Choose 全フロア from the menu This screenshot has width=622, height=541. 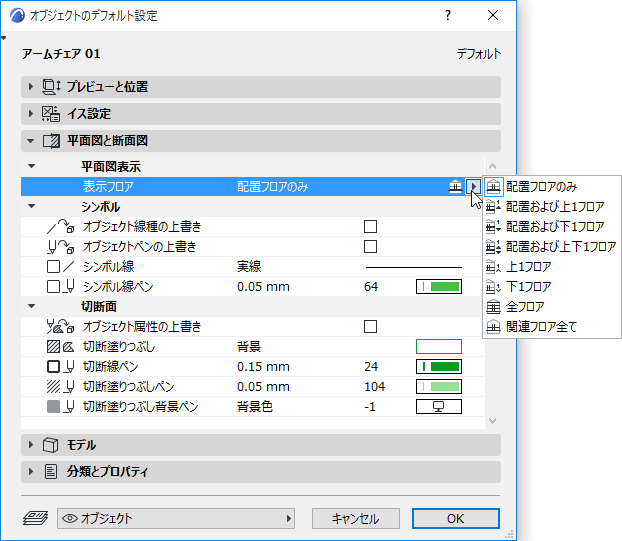(552, 307)
